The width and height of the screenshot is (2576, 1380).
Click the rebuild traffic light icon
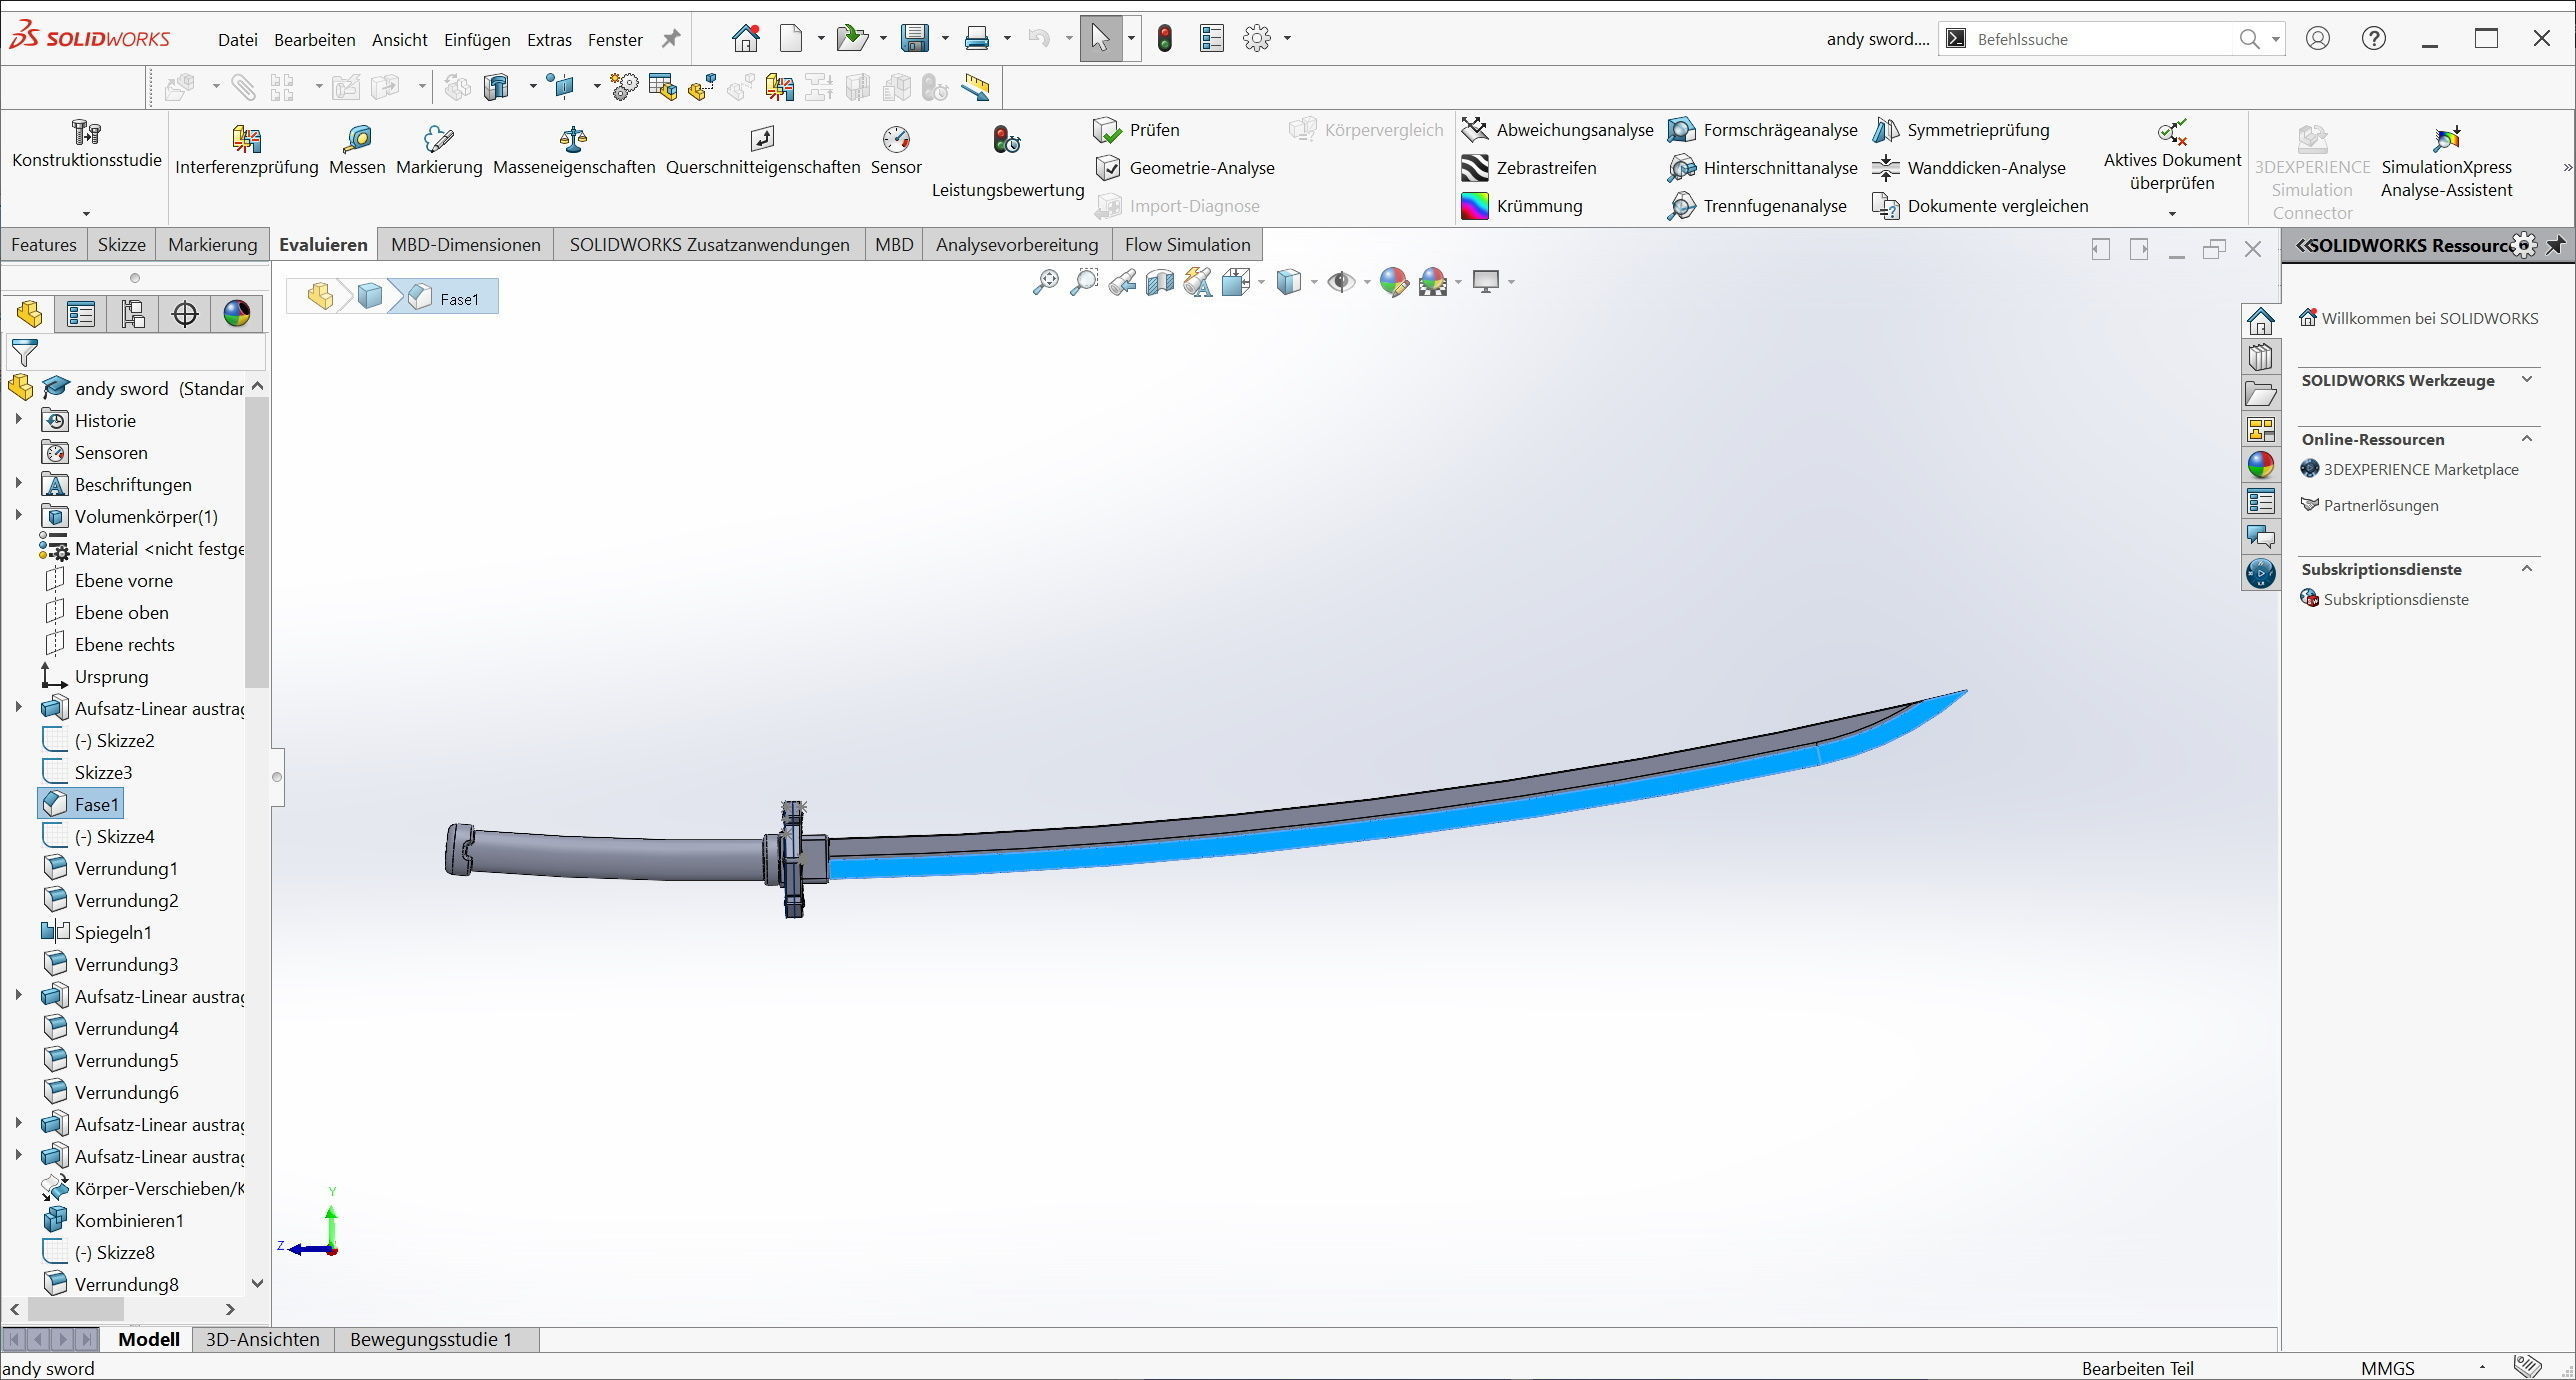click(1165, 39)
